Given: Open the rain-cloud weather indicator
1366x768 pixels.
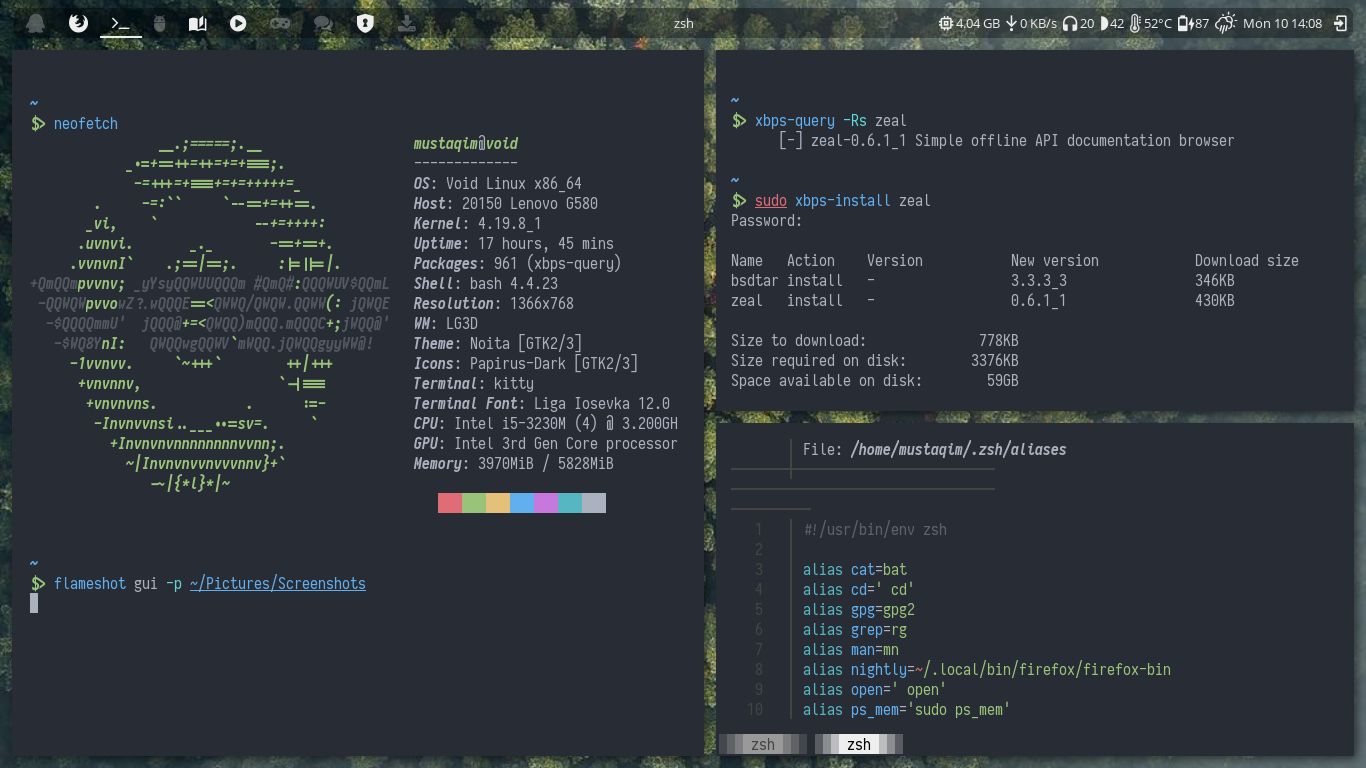Looking at the screenshot, I should coord(1226,23).
